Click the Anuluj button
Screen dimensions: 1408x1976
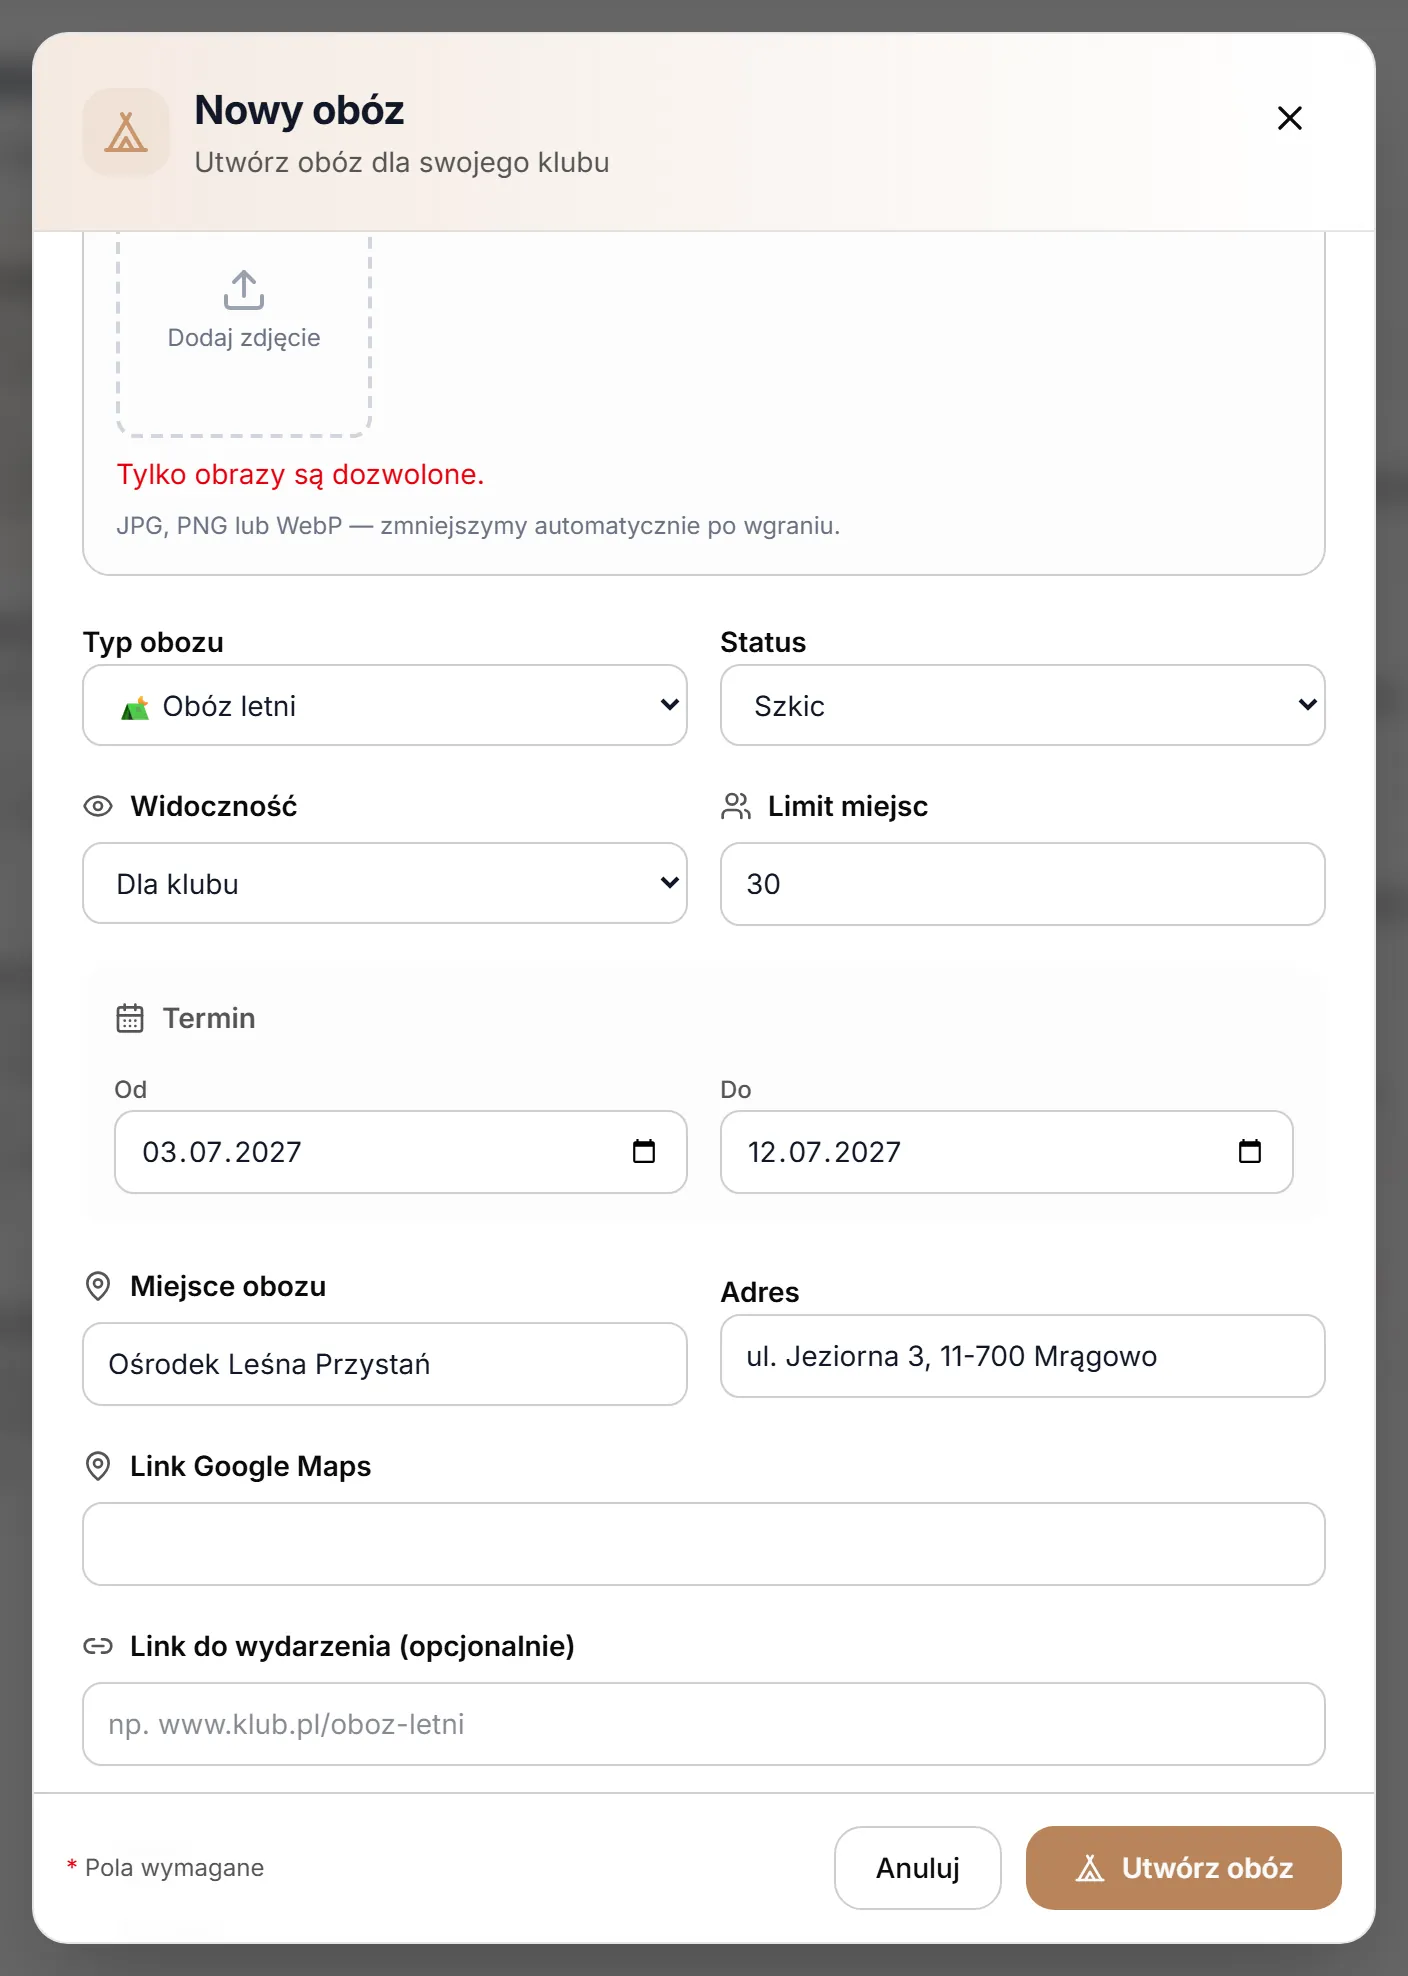pos(918,1868)
